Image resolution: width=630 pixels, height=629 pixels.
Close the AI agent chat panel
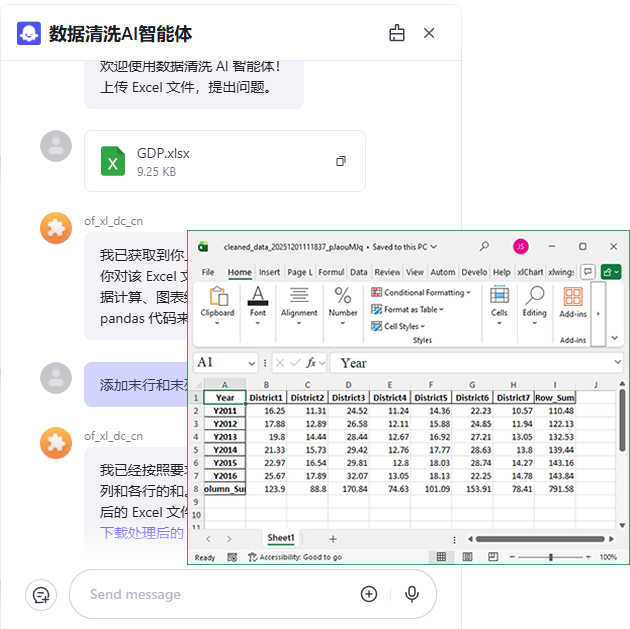[x=429, y=33]
